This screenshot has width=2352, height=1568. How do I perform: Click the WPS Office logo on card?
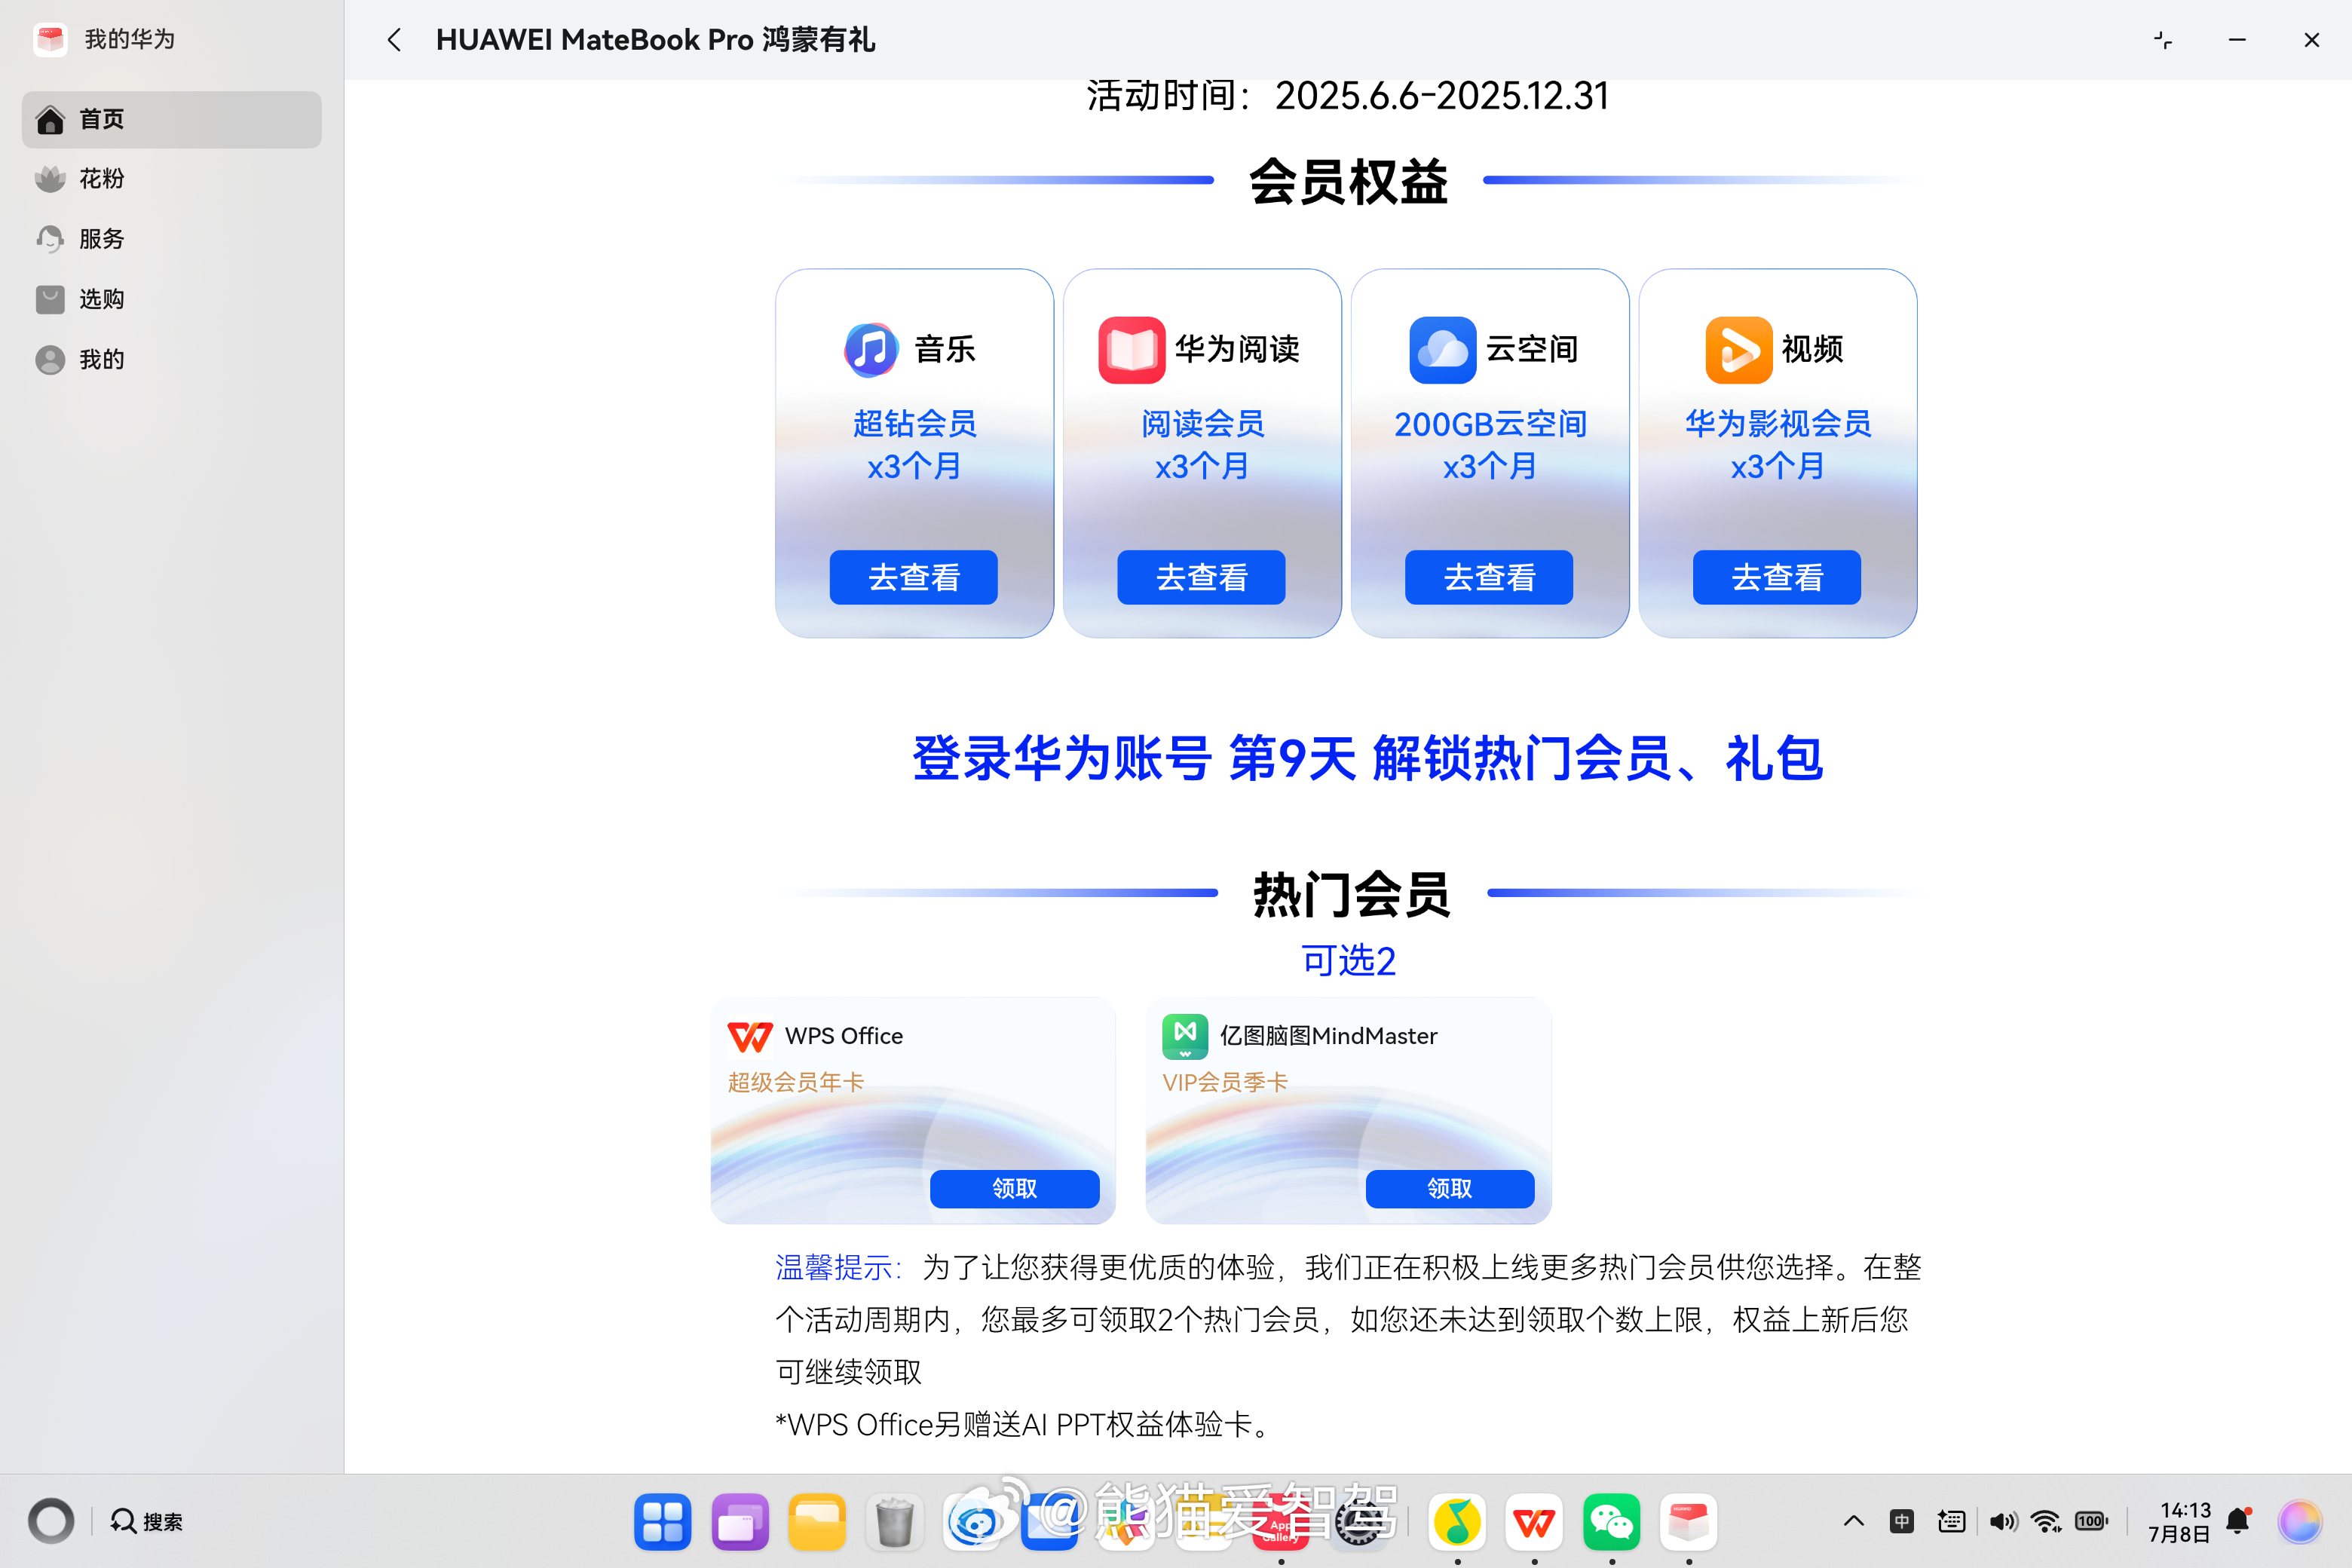pyautogui.click(x=749, y=1036)
